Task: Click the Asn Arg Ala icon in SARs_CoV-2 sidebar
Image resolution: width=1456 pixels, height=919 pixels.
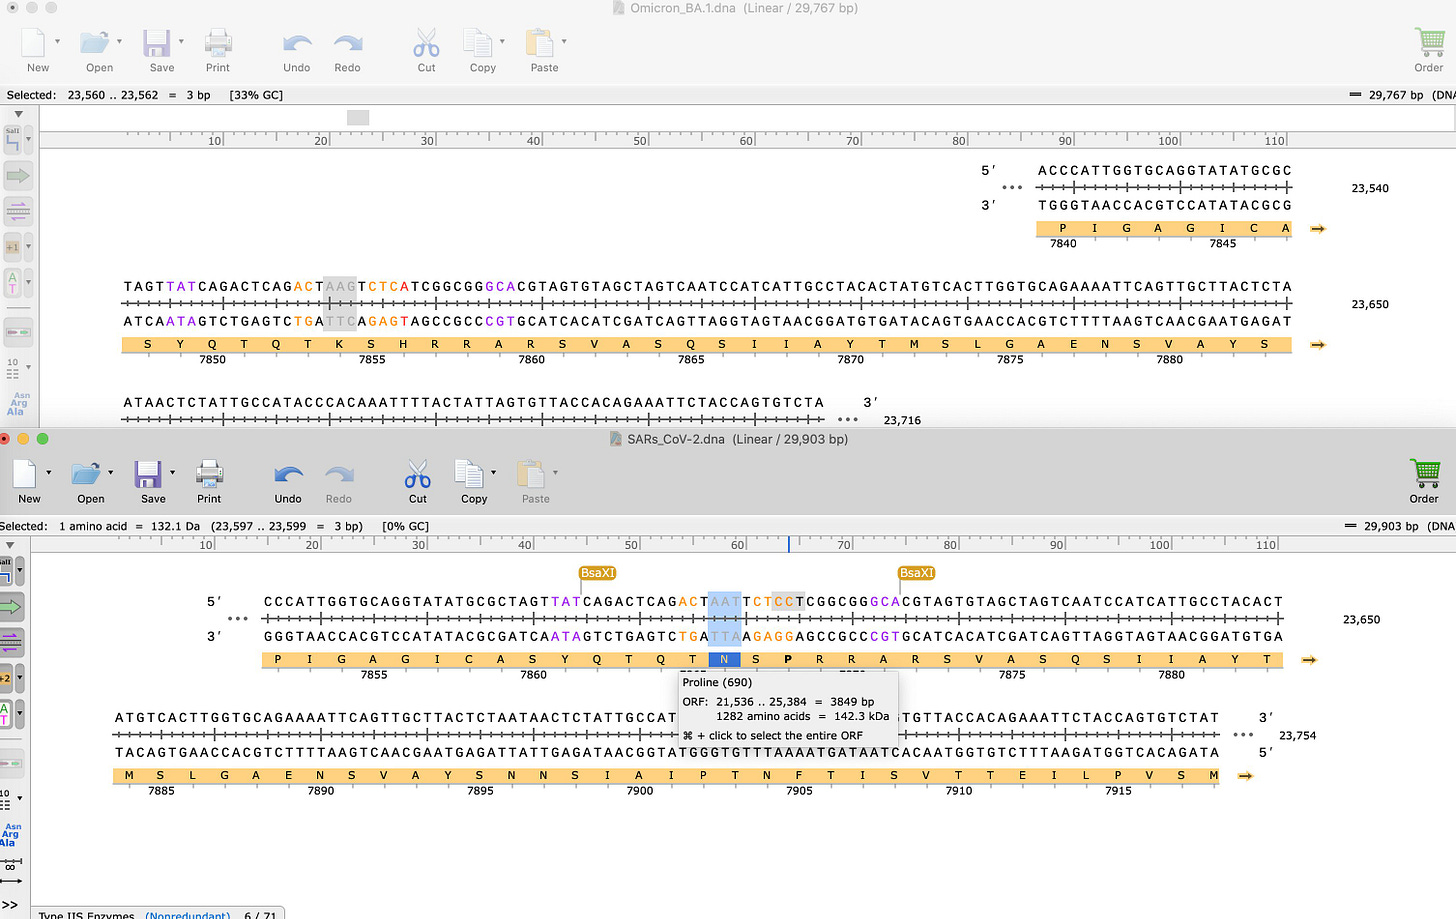Action: 11,835
